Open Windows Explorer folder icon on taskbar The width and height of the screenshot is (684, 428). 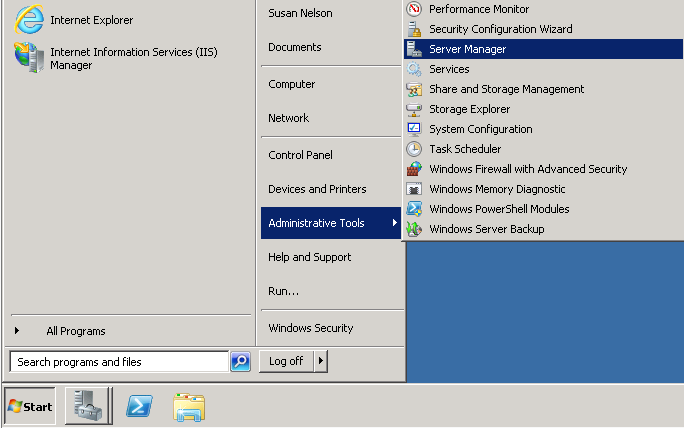(x=189, y=407)
